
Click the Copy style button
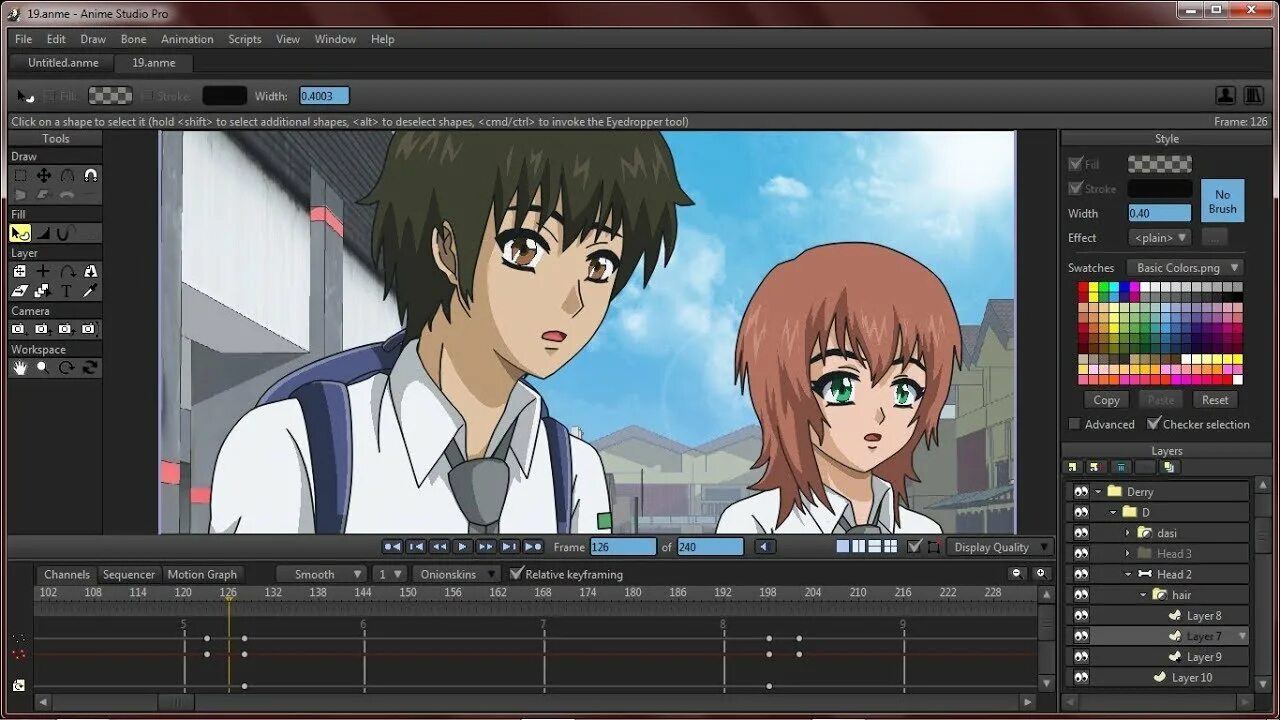tap(1106, 400)
